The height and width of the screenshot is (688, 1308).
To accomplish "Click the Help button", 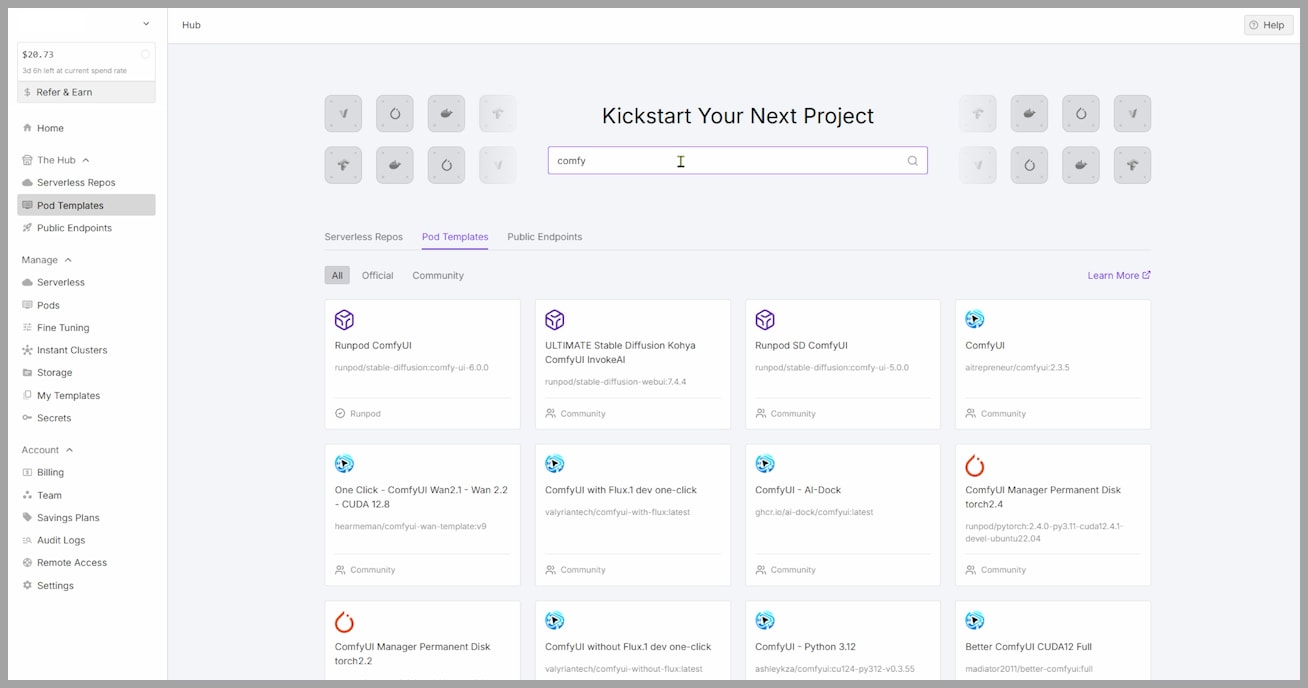I will tap(1268, 25).
